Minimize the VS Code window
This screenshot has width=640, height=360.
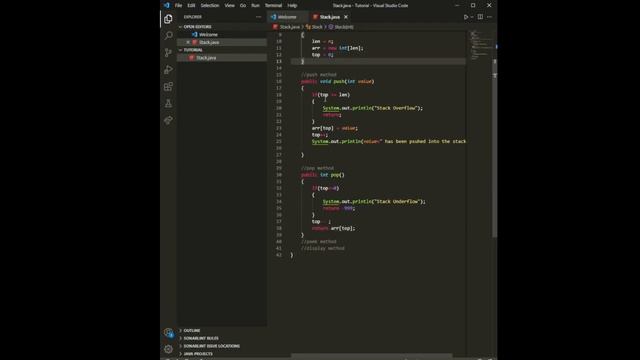(457, 5)
